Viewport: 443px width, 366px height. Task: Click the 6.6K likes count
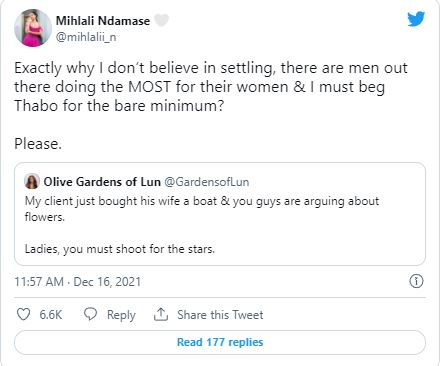tap(51, 315)
